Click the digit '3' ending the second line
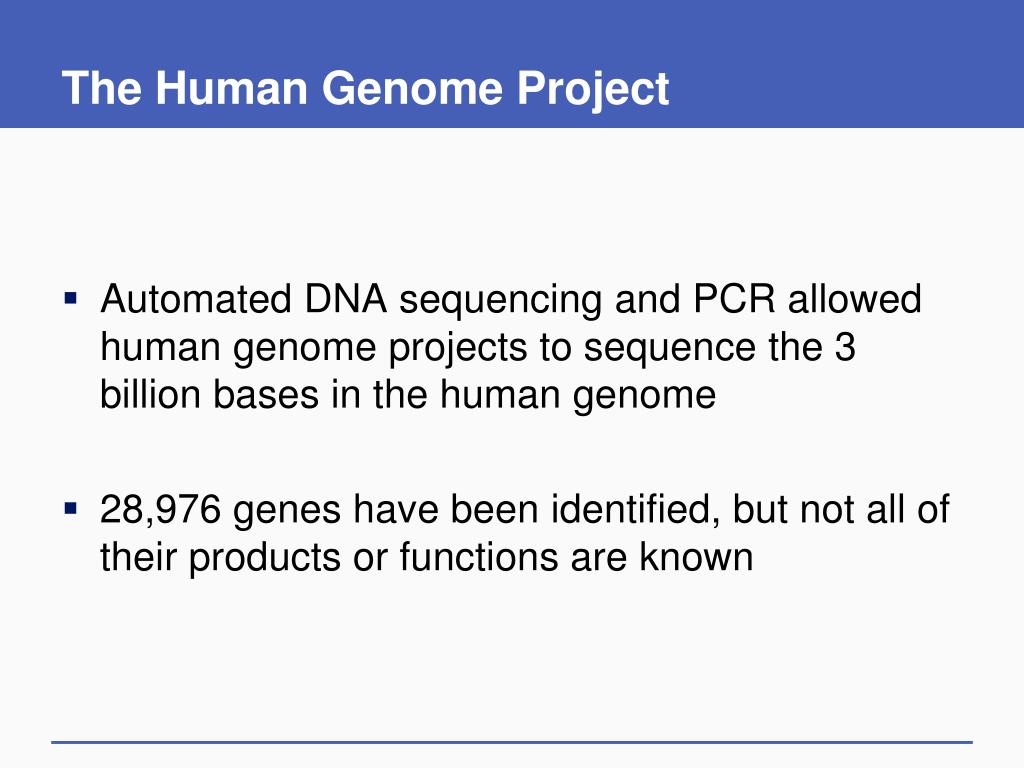The width and height of the screenshot is (1024, 768). coord(845,347)
